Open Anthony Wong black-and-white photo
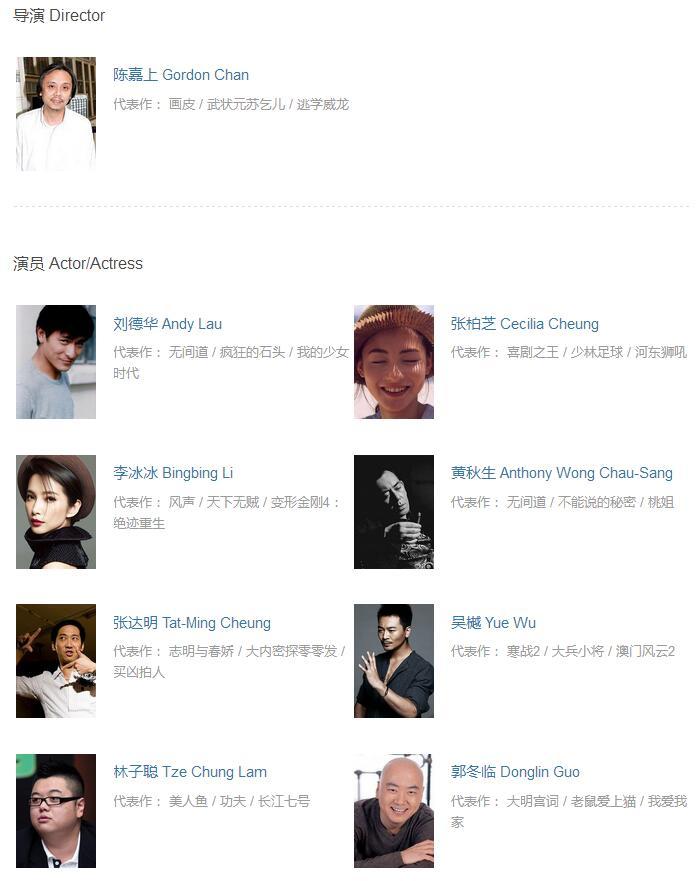The width and height of the screenshot is (700, 881). pyautogui.click(x=394, y=512)
